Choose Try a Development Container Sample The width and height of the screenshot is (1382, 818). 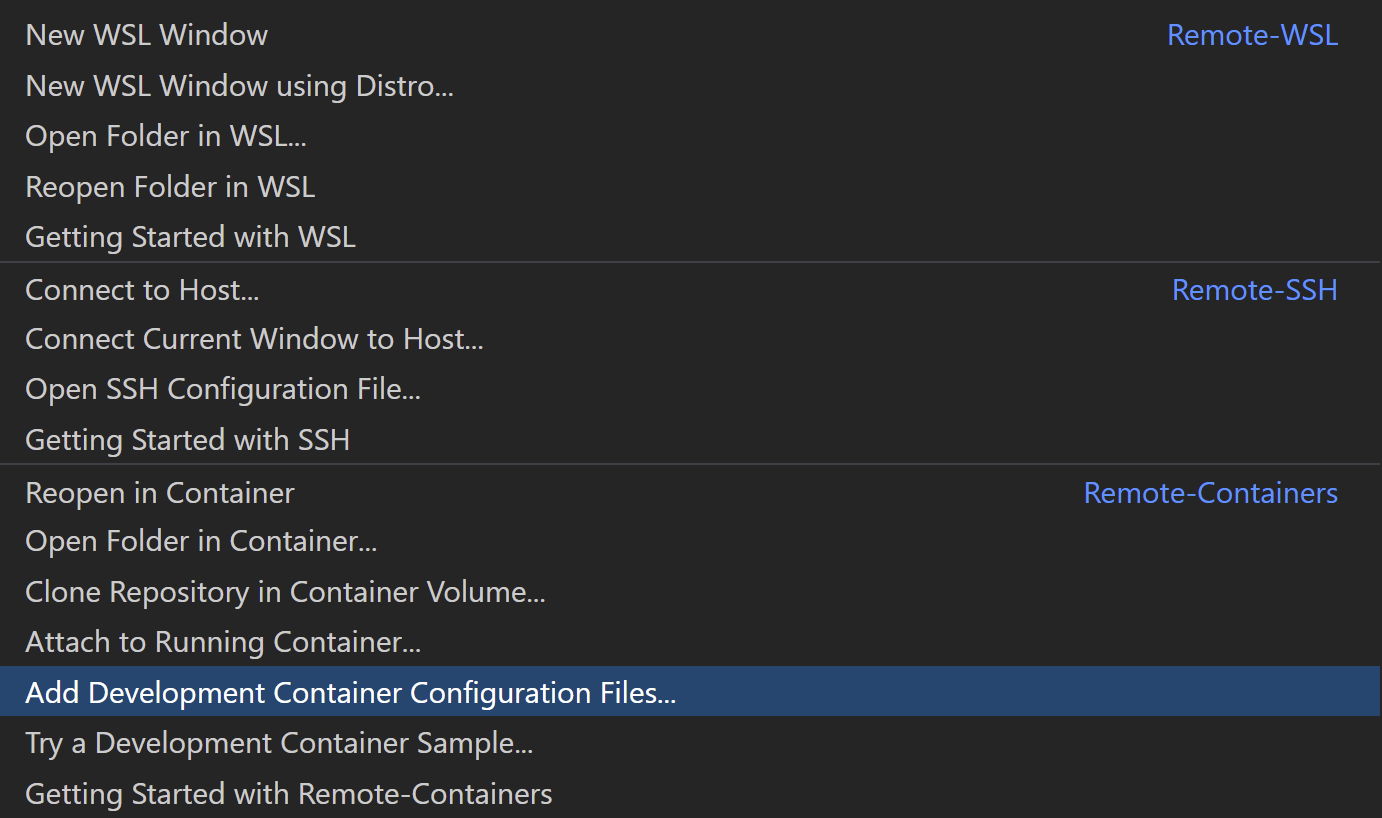[279, 743]
